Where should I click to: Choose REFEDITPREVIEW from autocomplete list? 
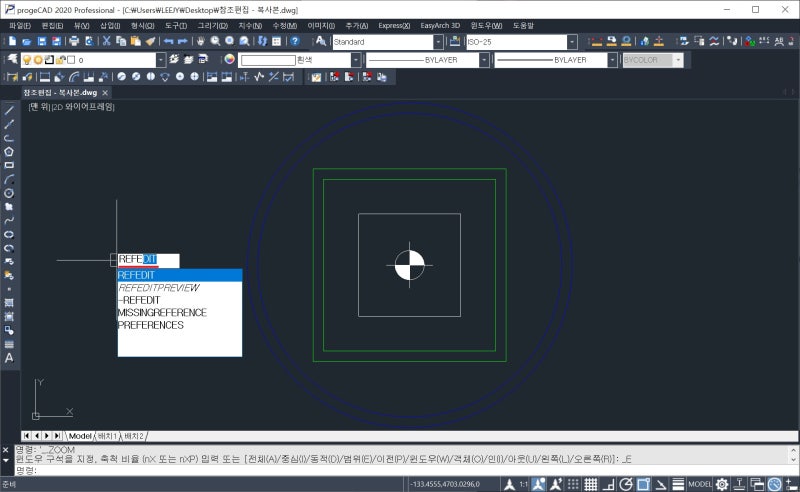click(x=180, y=288)
